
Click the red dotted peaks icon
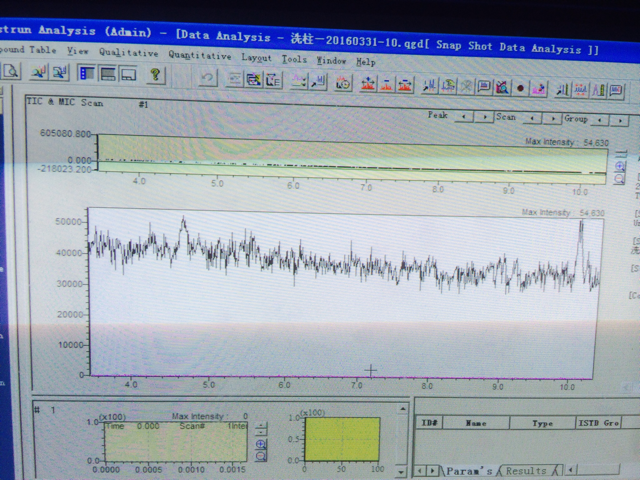pyautogui.click(x=581, y=89)
